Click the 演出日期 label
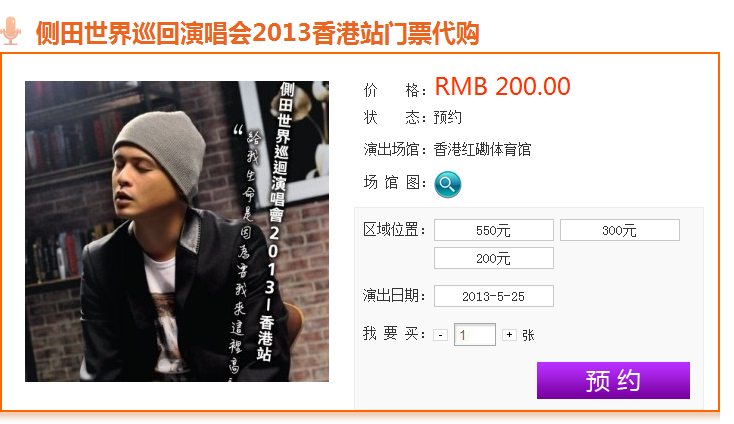Image resolution: width=734 pixels, height=424 pixels. click(x=395, y=296)
